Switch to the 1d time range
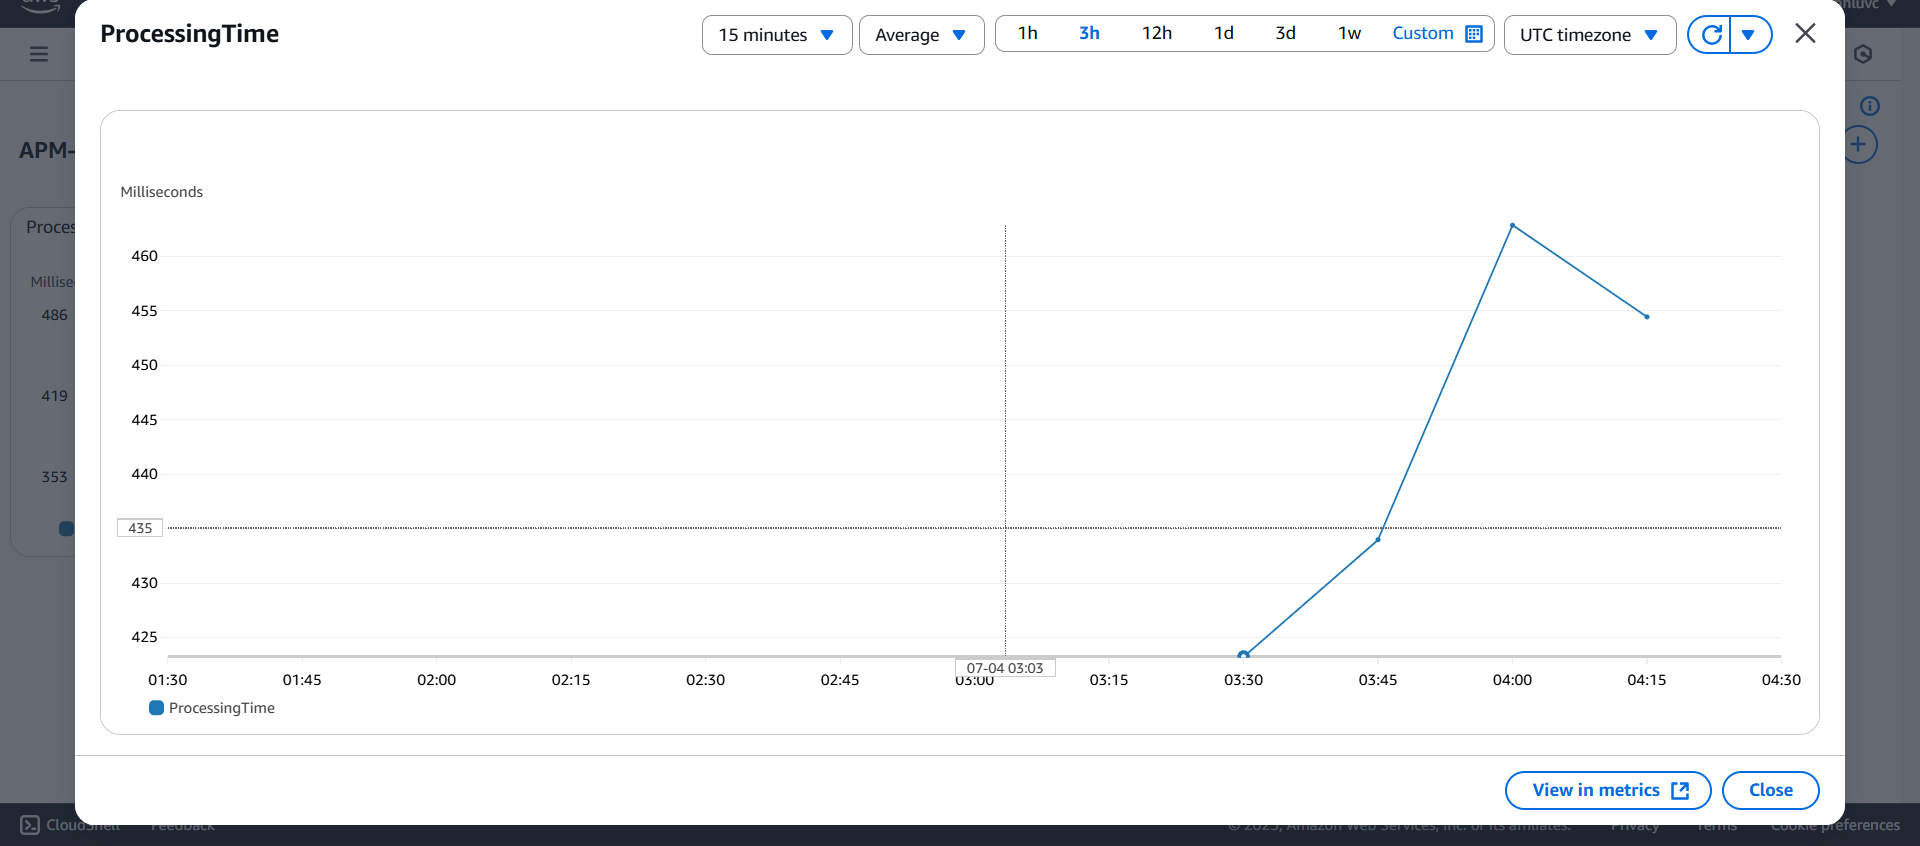 1223,34
